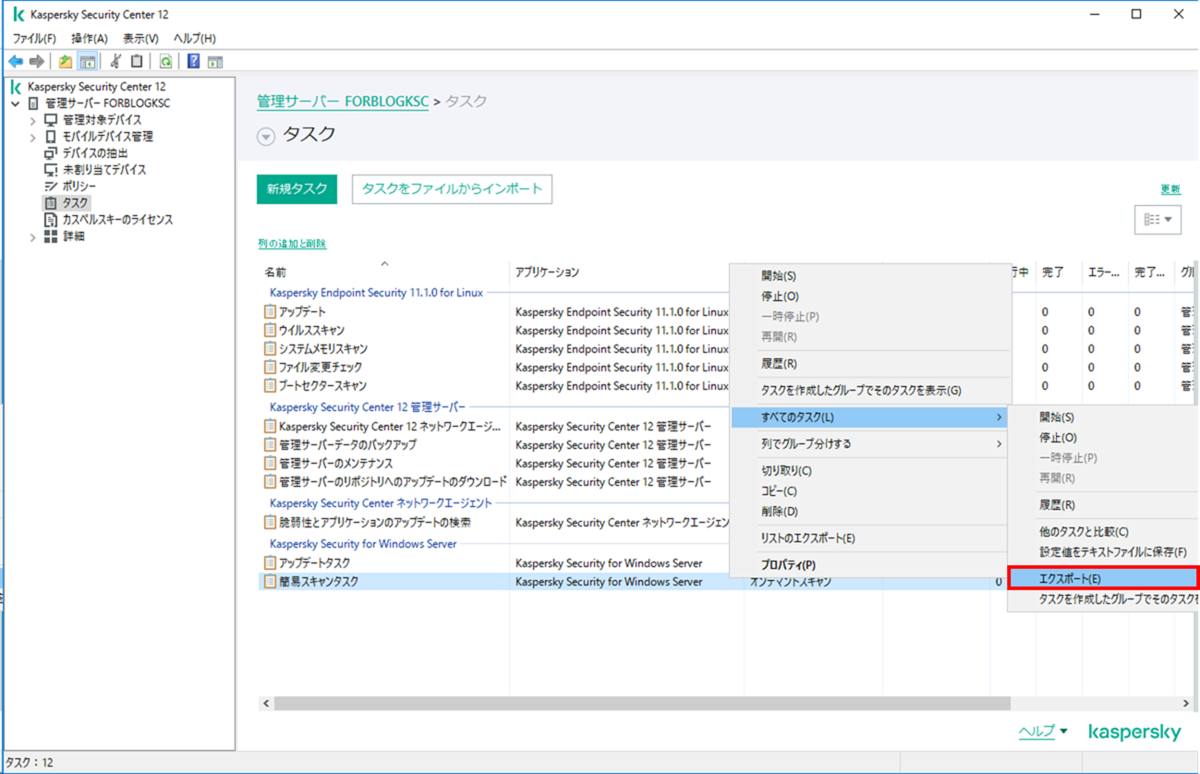Click the 更新 link

click(1170, 189)
